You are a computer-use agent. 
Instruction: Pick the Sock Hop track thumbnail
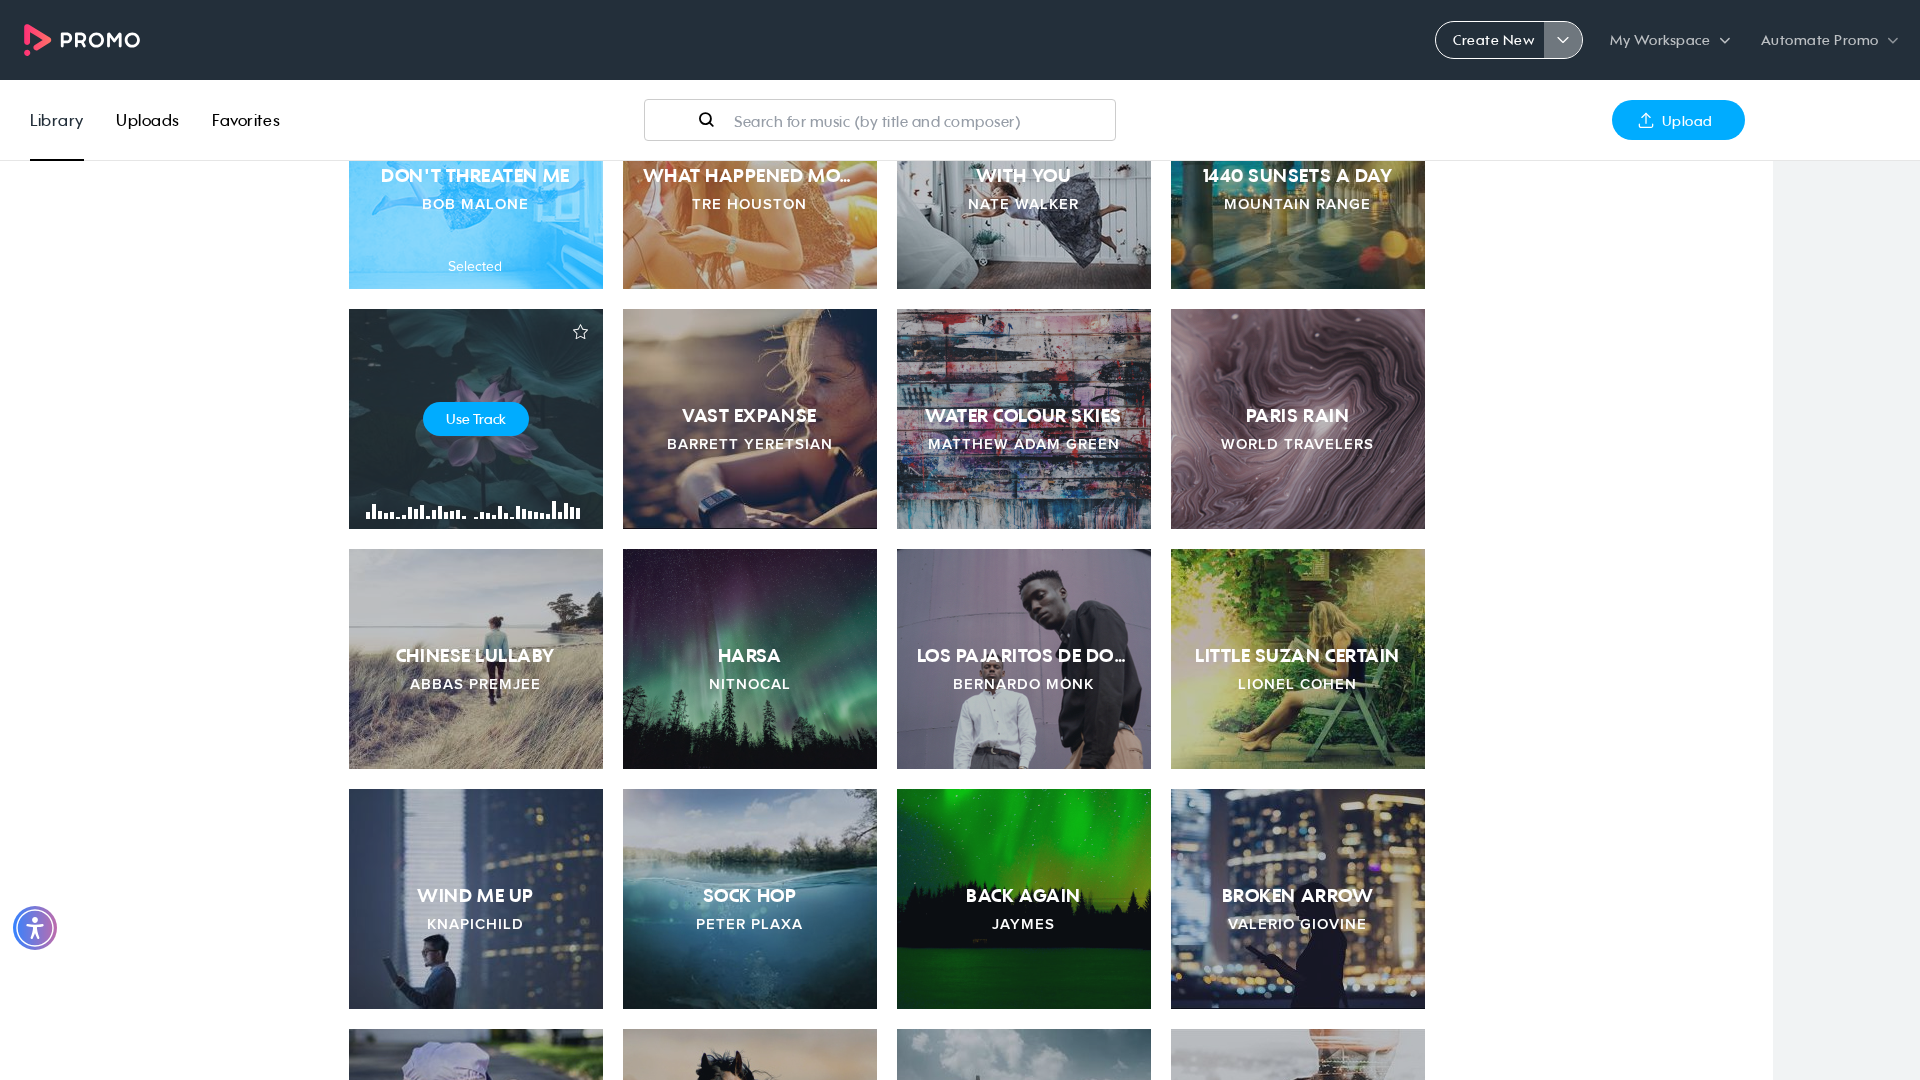tap(750, 899)
